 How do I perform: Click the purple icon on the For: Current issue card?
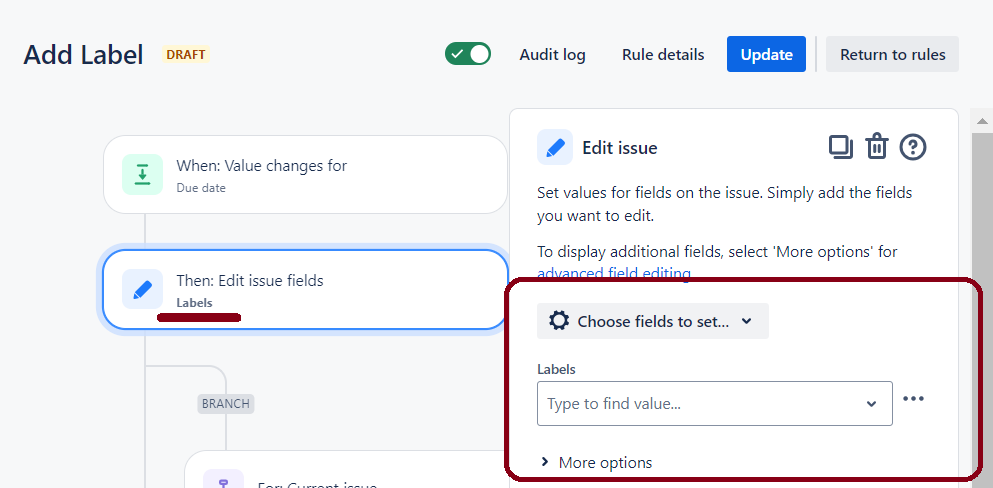tap(224, 480)
